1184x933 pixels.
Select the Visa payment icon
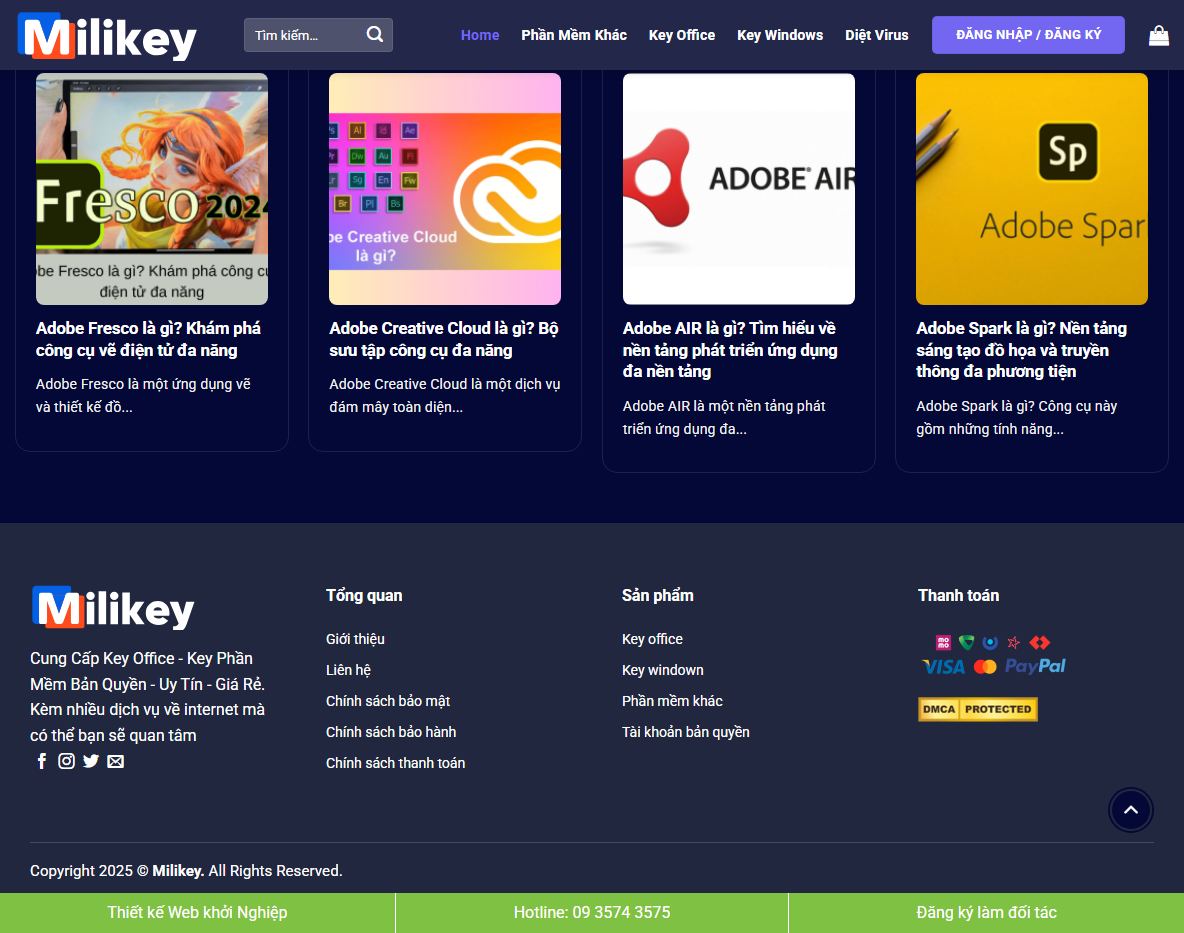pyautogui.click(x=942, y=665)
